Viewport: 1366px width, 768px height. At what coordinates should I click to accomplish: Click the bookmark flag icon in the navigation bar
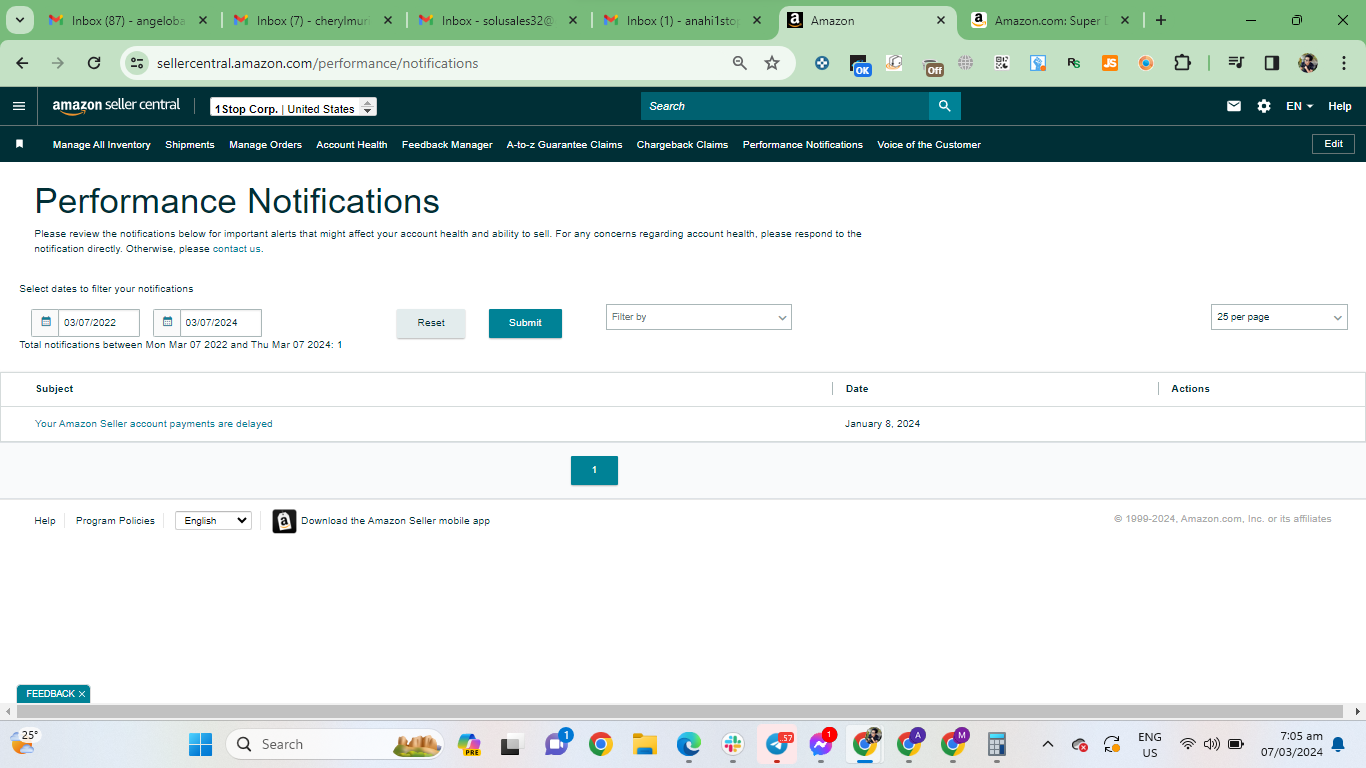click(19, 144)
